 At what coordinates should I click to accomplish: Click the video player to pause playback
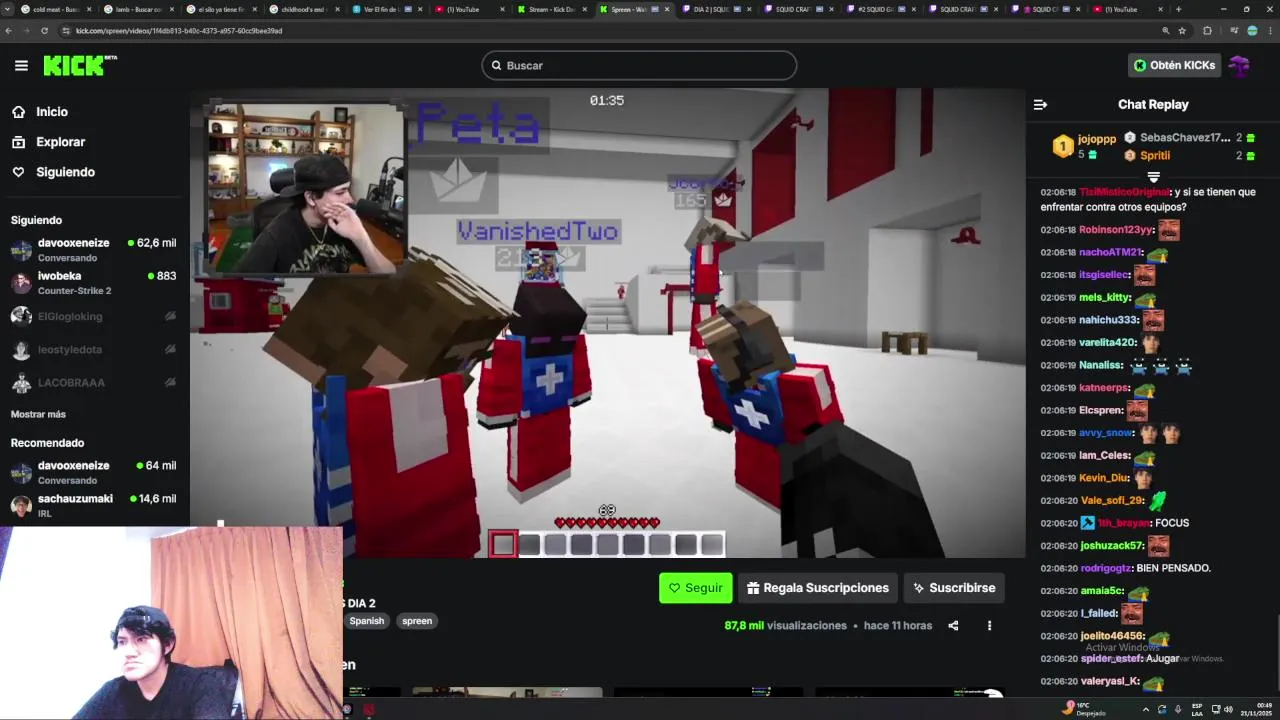coord(607,322)
